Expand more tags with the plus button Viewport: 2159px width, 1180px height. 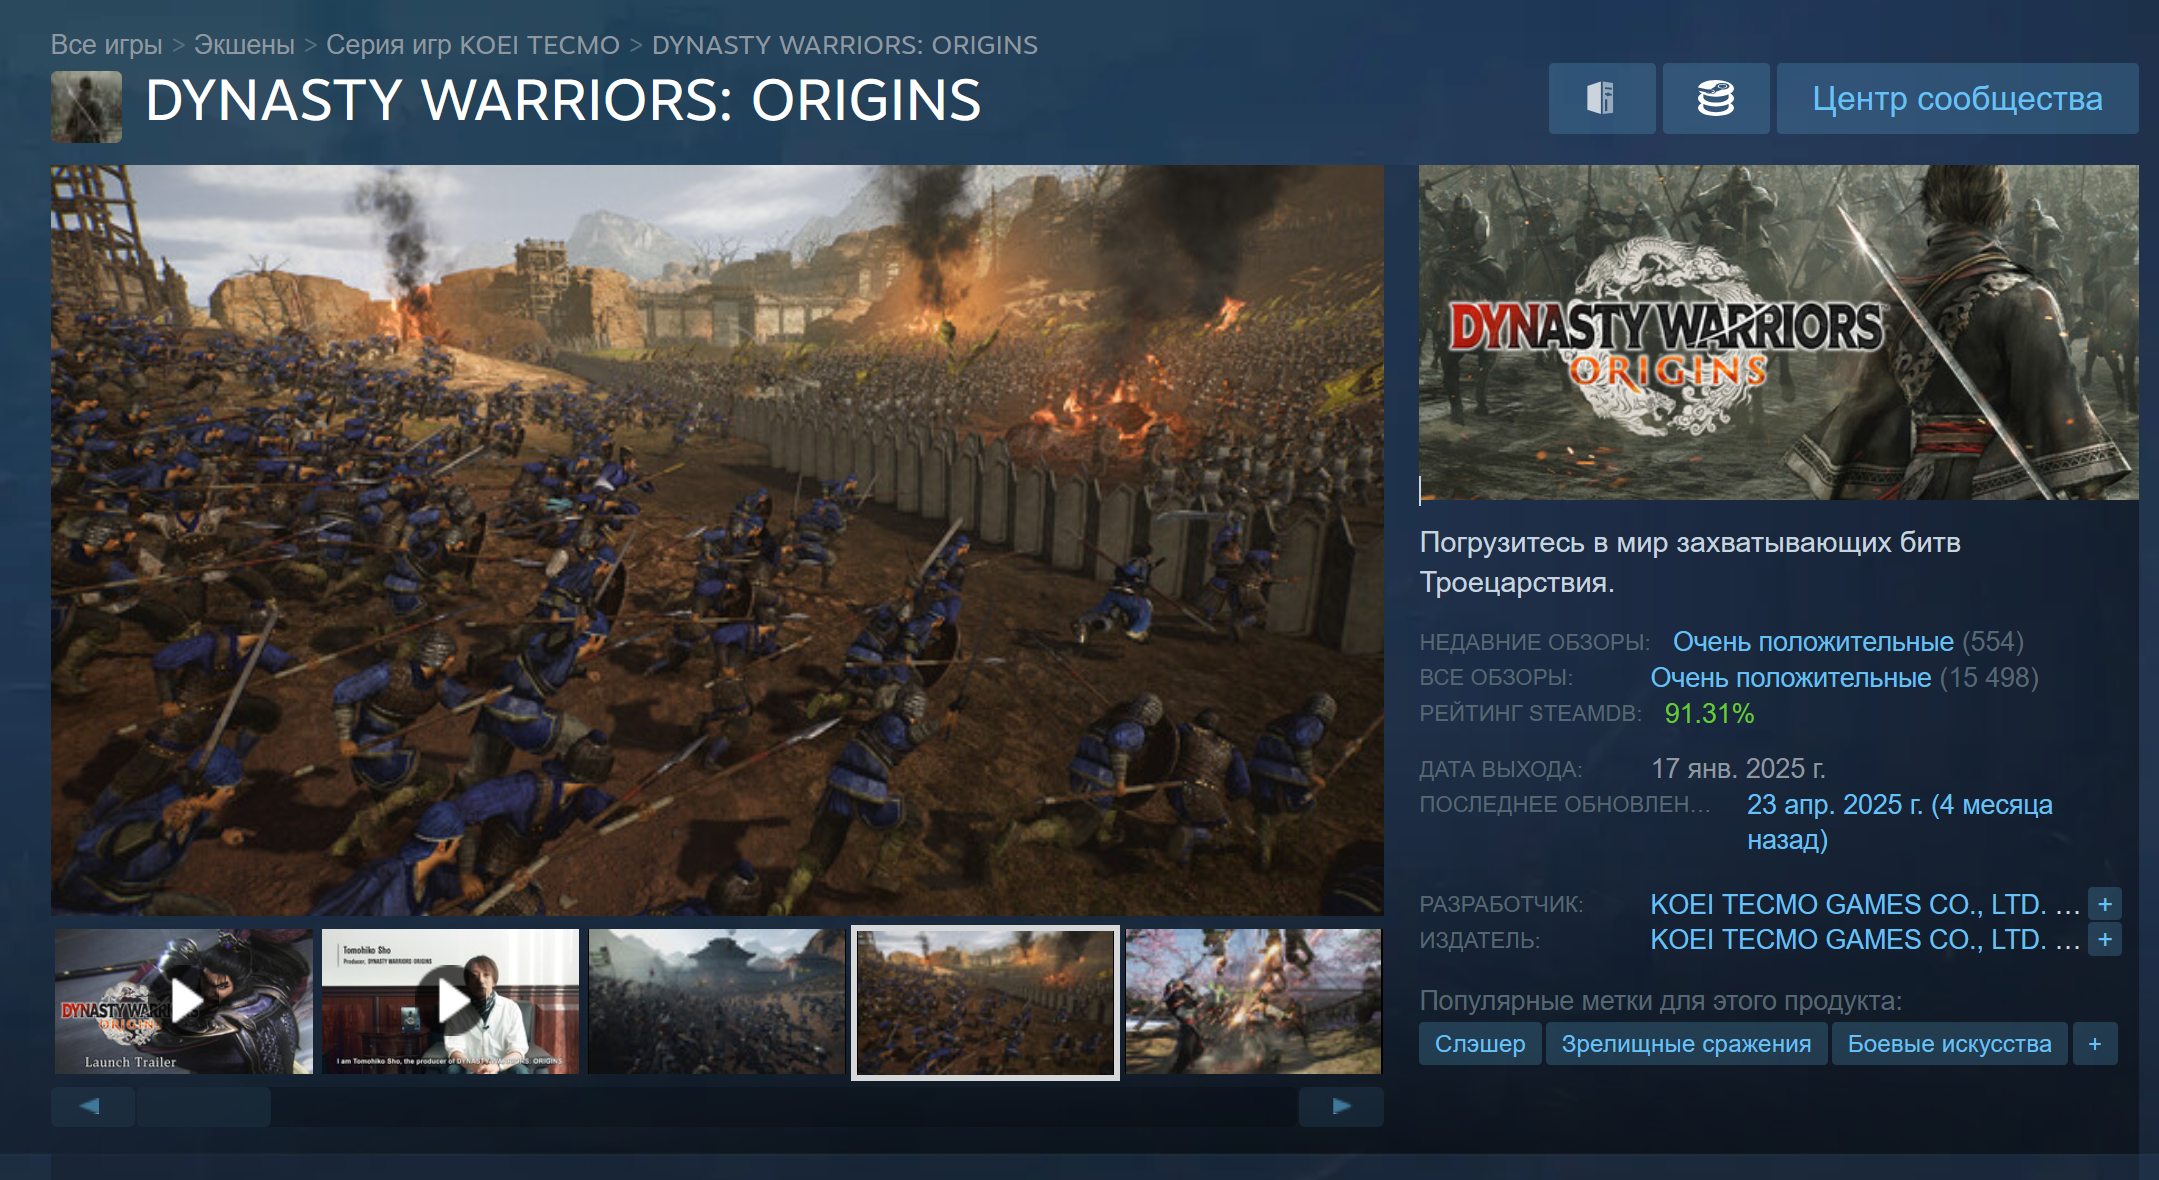click(2094, 1044)
